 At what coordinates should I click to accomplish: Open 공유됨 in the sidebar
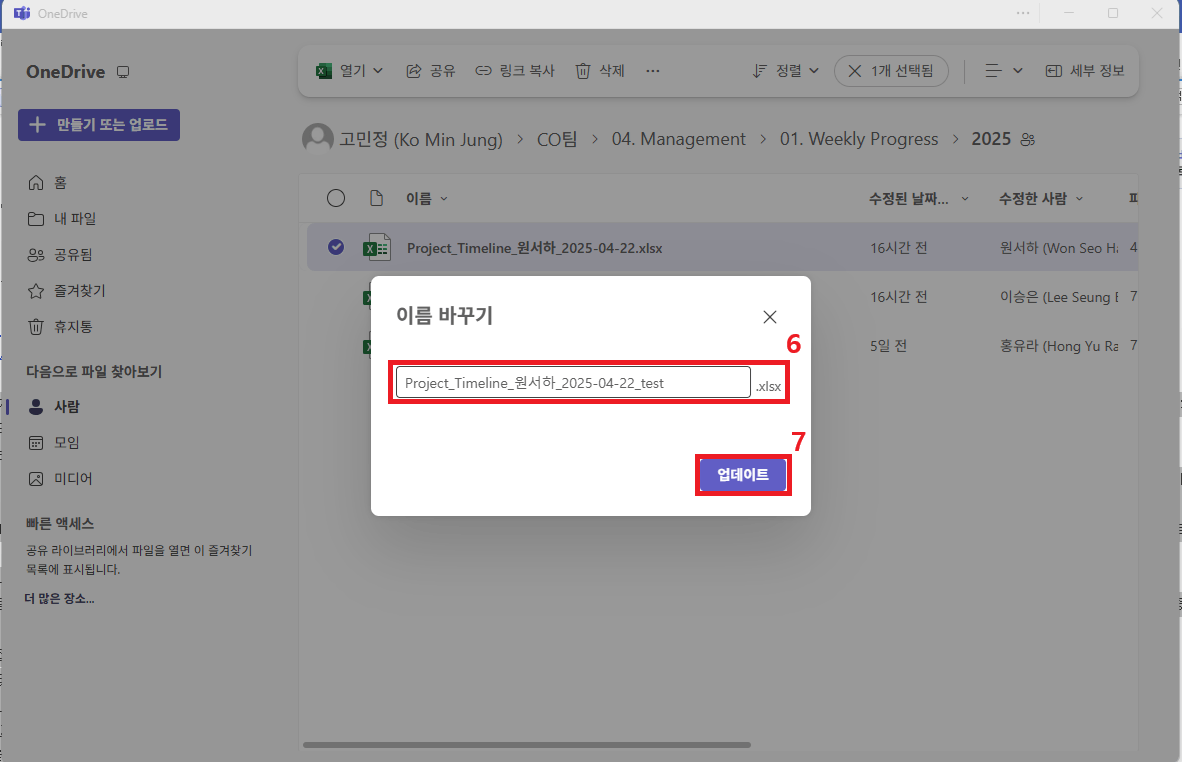(60, 255)
